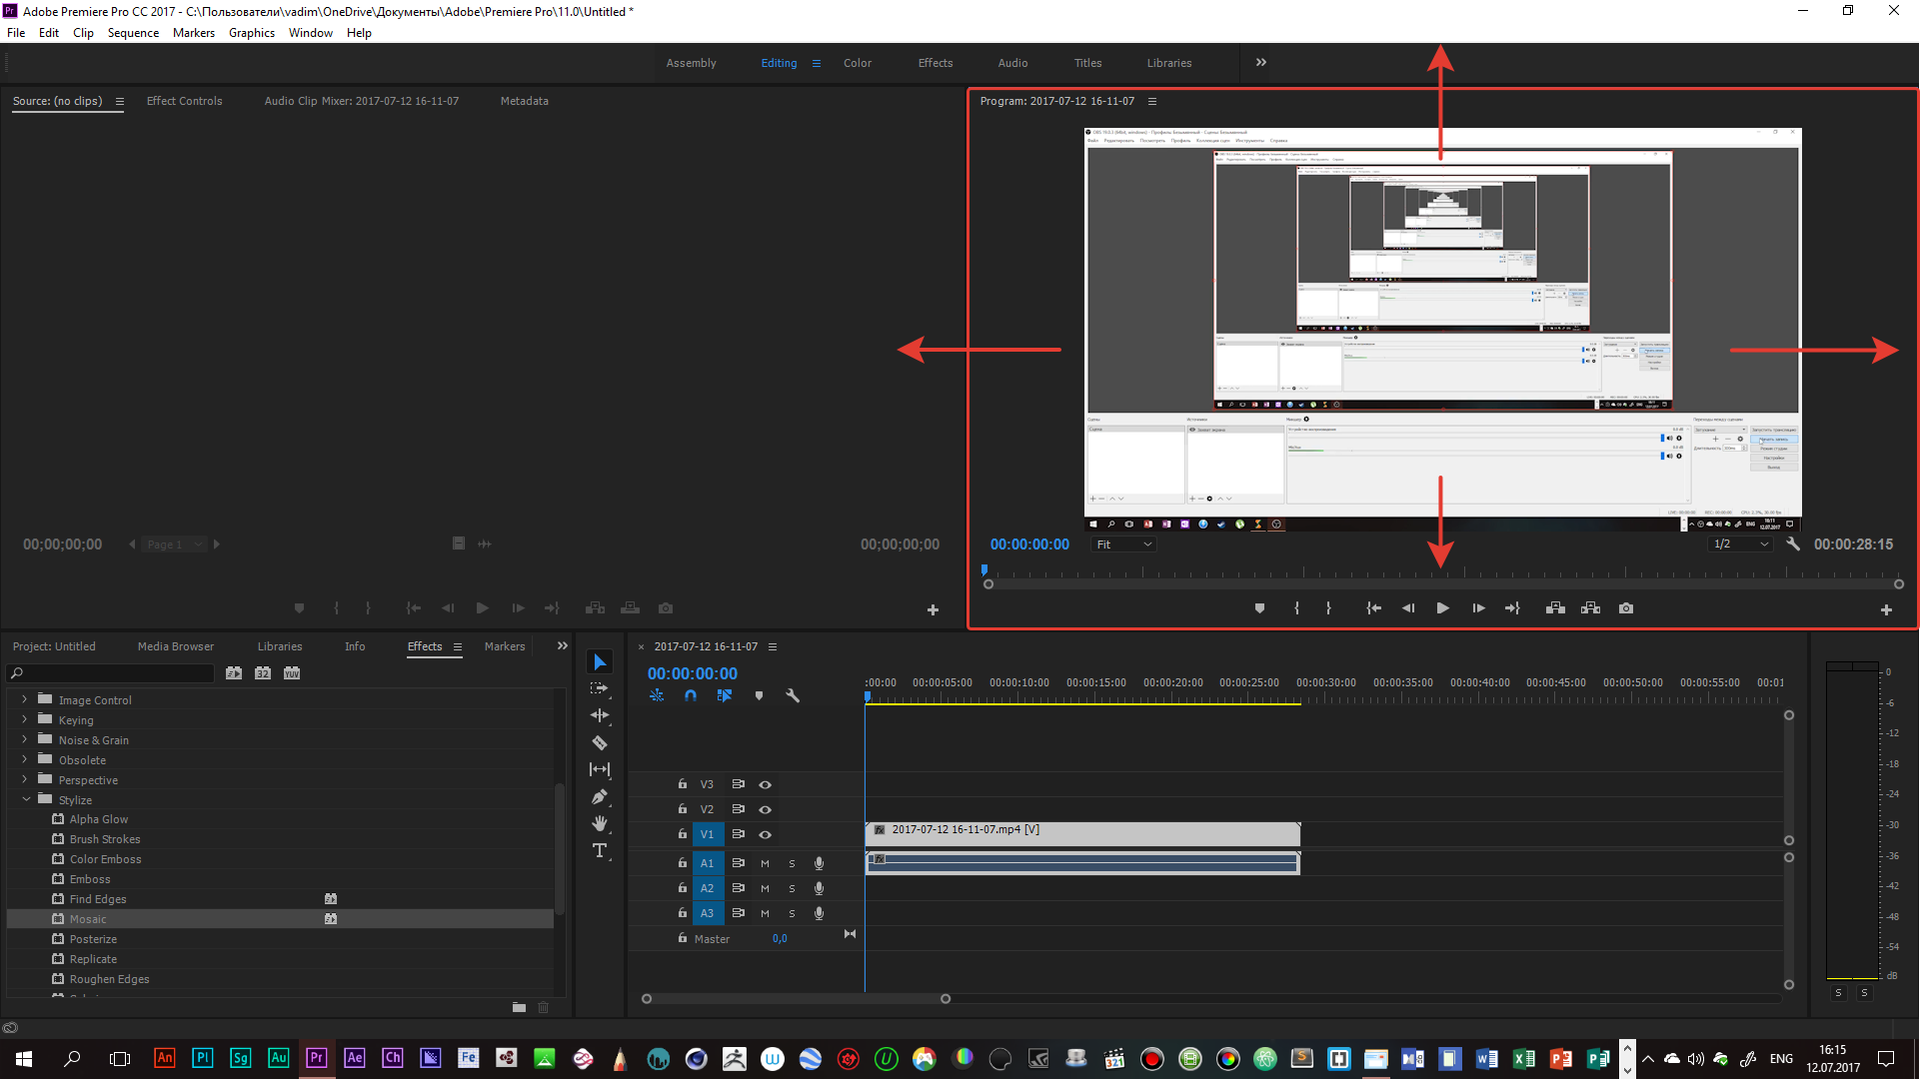Step back one frame in Program monitor

[x=1408, y=608]
